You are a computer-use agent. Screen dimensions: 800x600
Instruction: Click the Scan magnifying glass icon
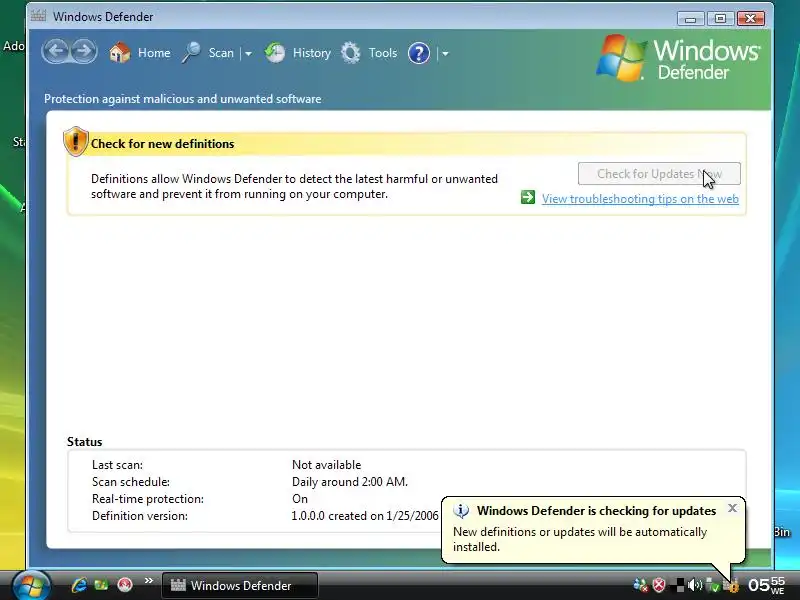(x=191, y=53)
